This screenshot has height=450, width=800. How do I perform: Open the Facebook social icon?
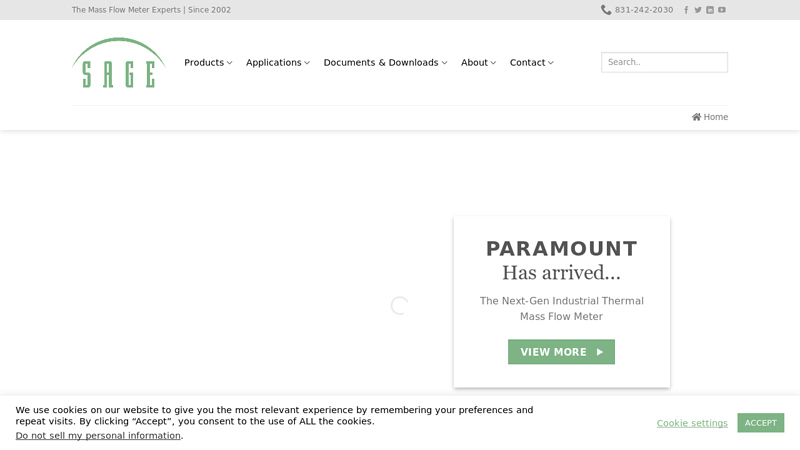(686, 10)
